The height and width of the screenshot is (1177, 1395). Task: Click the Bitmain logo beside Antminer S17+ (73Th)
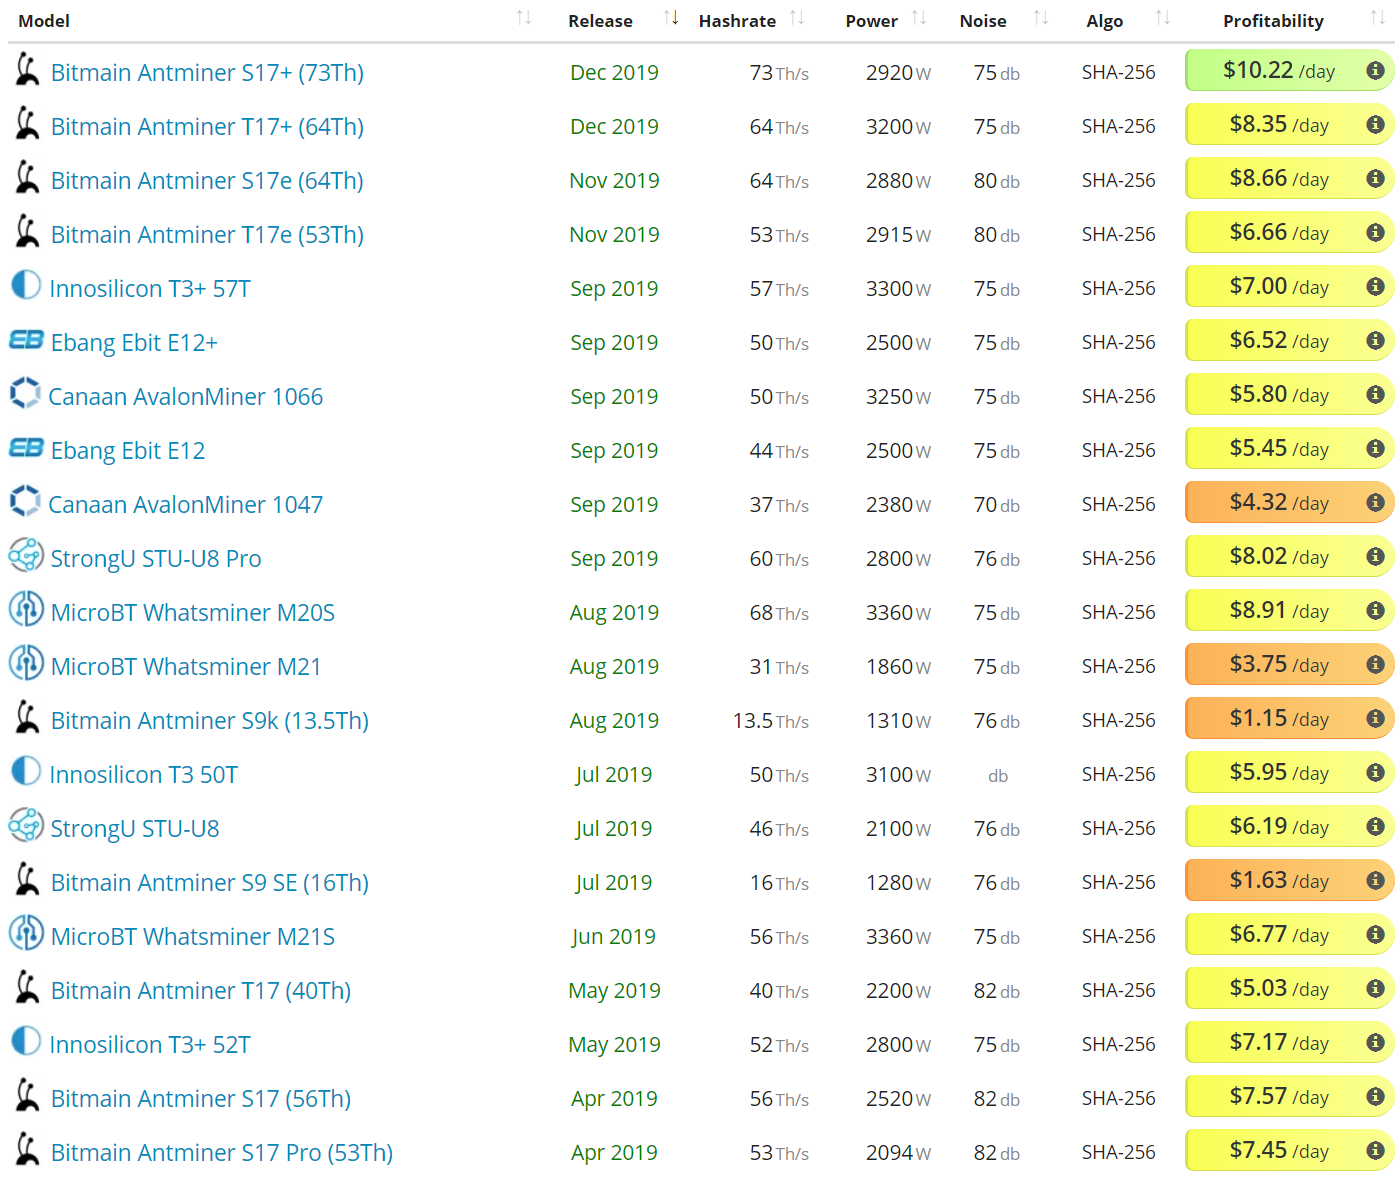point(28,70)
